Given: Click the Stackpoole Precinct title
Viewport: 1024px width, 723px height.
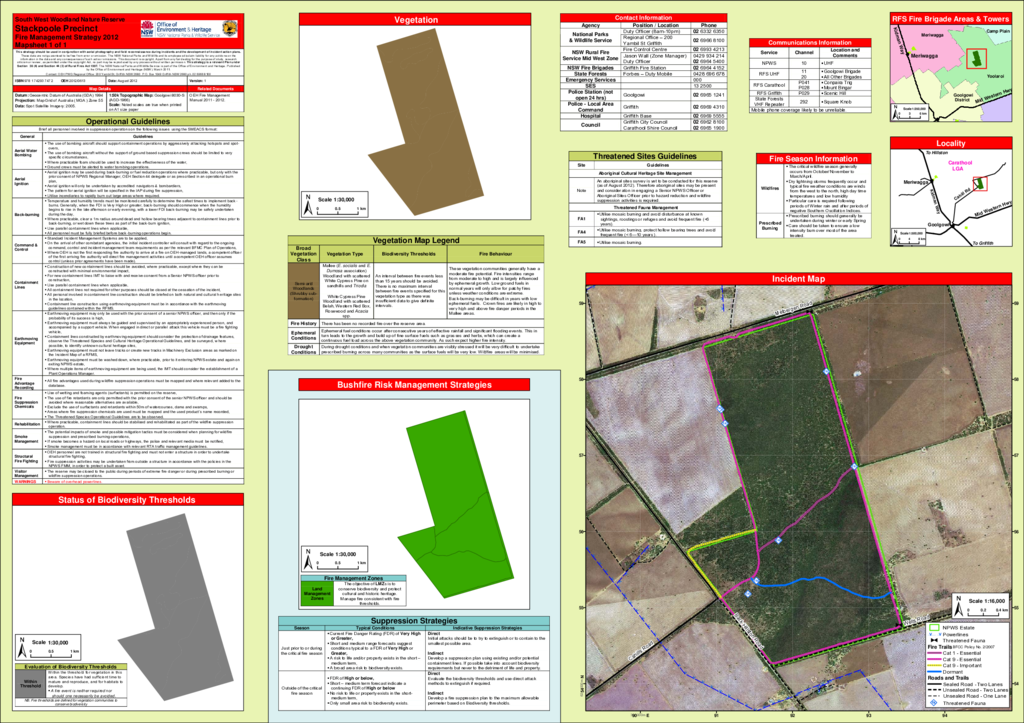Looking at the screenshot, I should click(56, 28).
